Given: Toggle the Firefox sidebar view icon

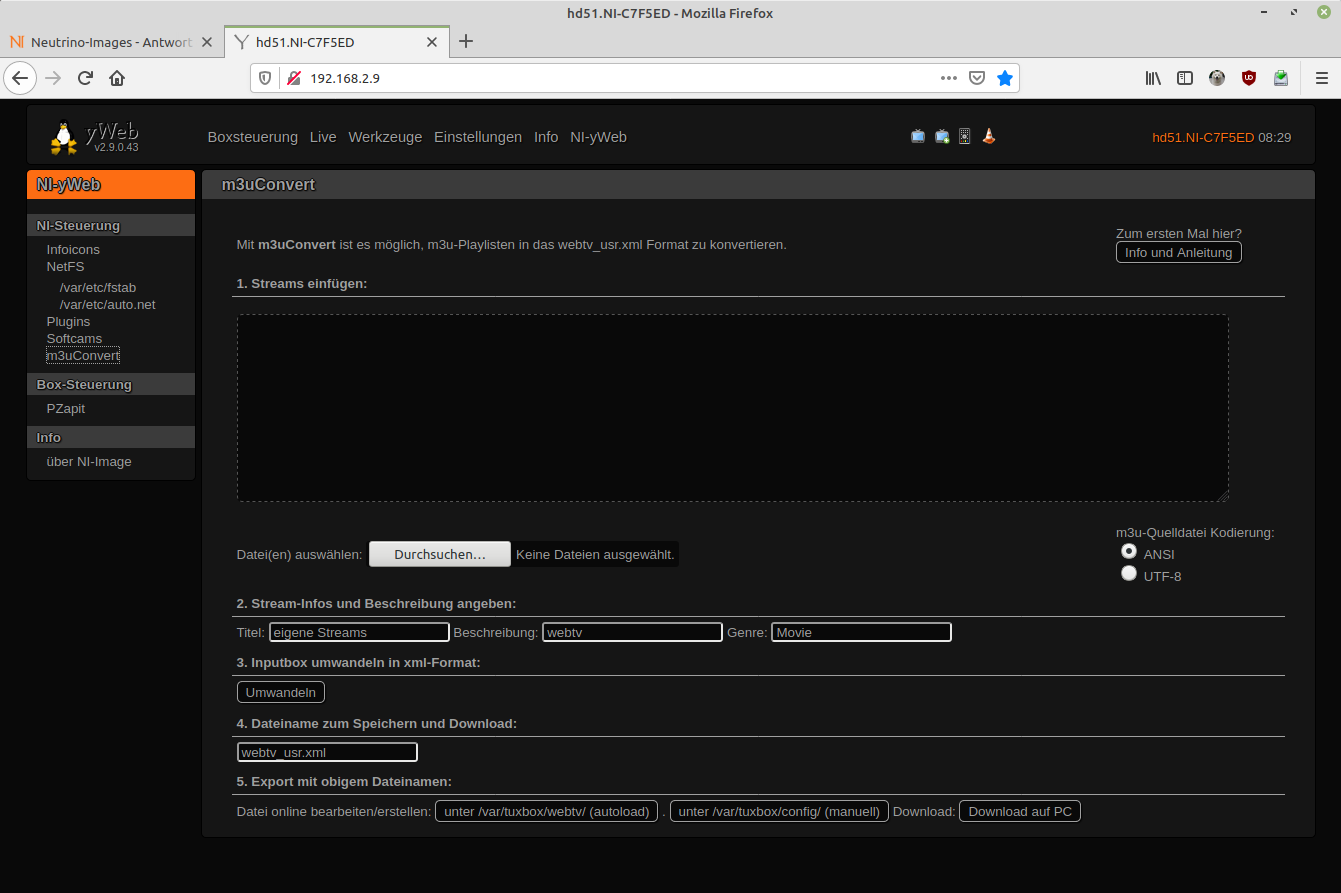Looking at the screenshot, I should (x=1185, y=78).
